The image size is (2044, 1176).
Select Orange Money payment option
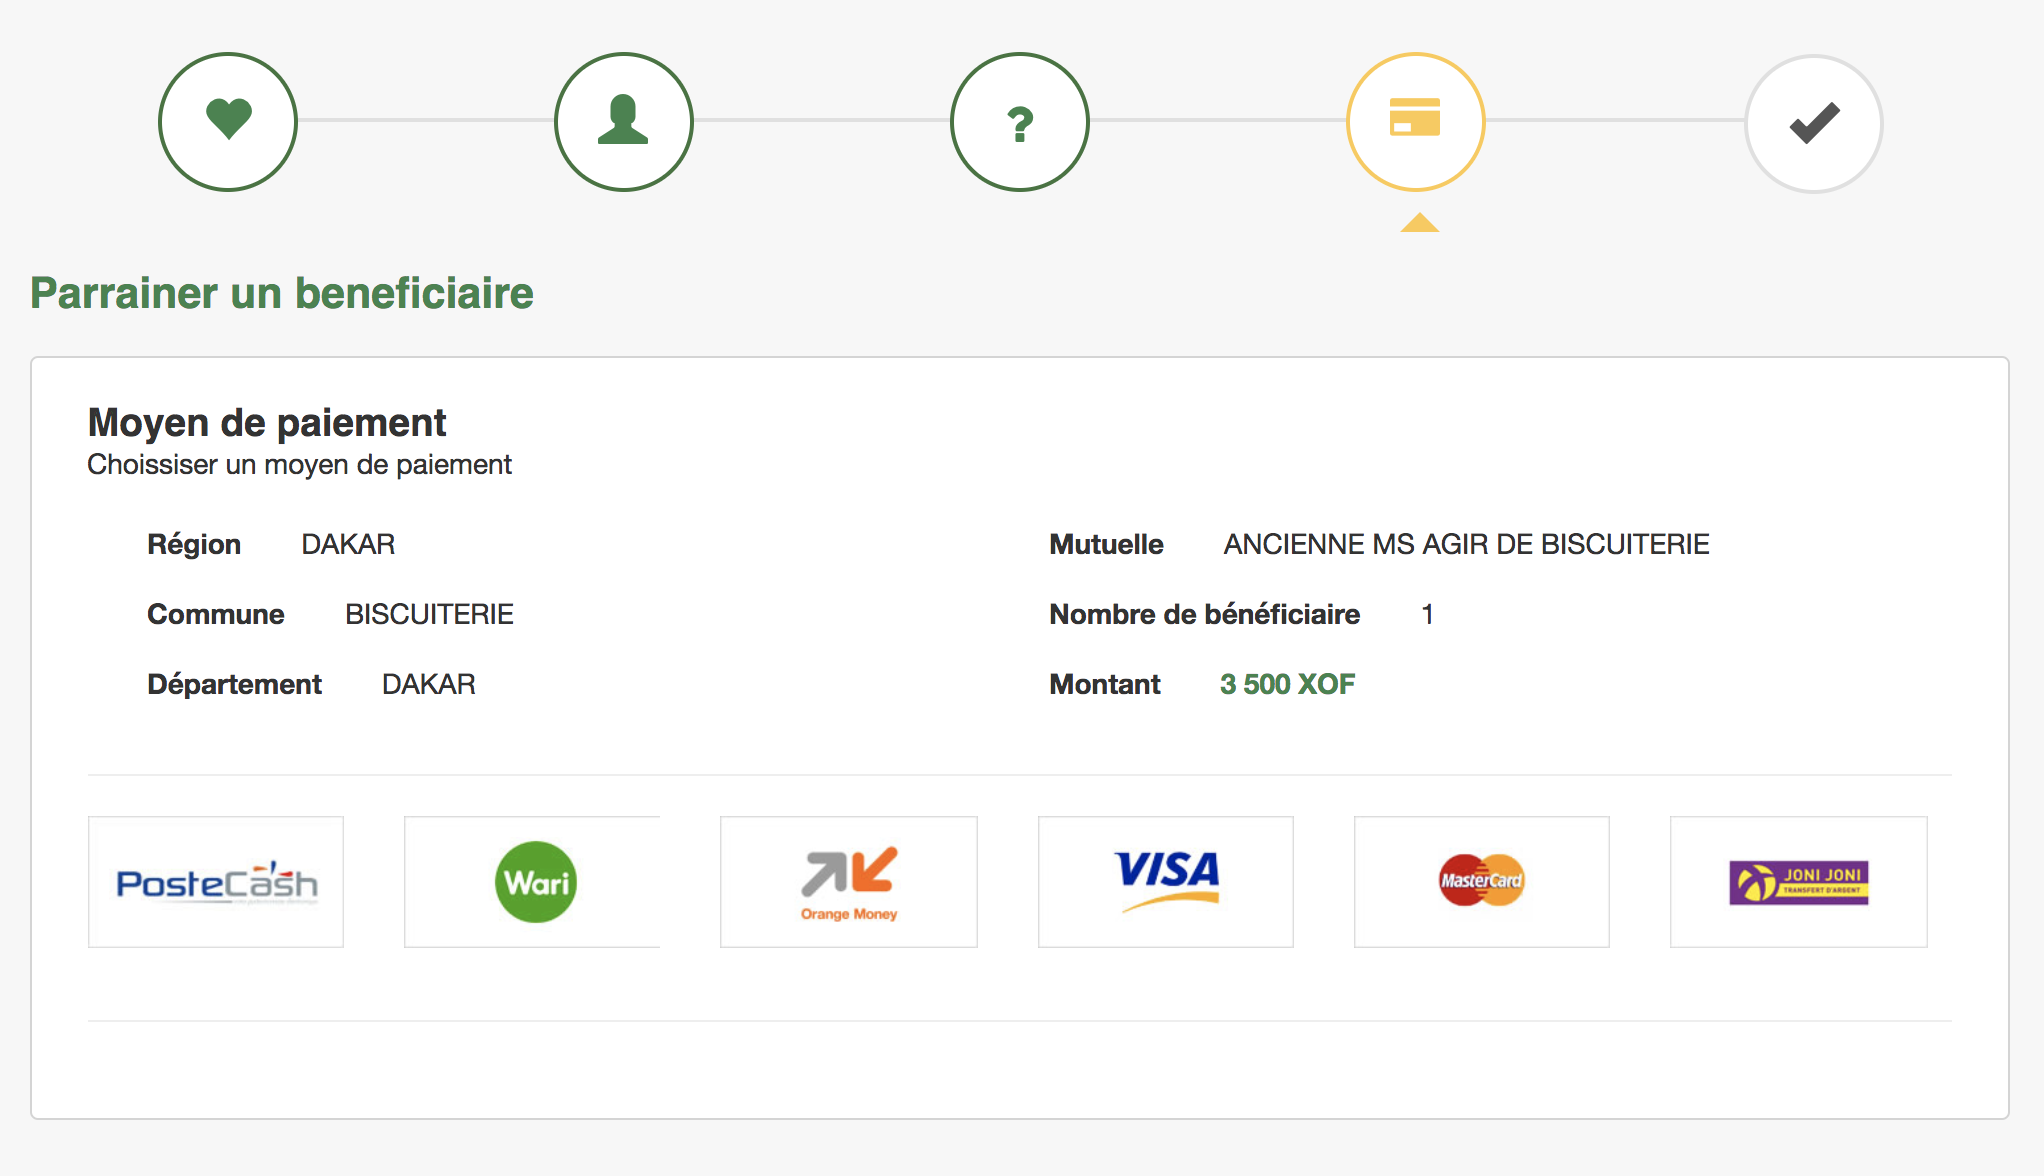click(848, 881)
